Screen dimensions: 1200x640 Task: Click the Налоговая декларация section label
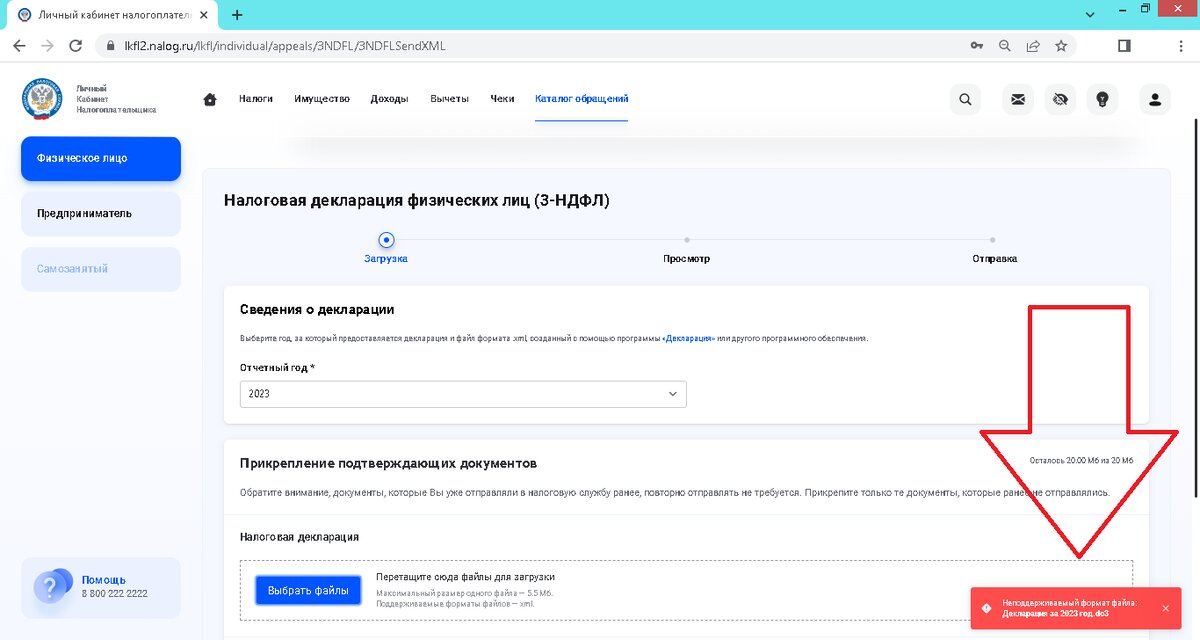tap(299, 537)
